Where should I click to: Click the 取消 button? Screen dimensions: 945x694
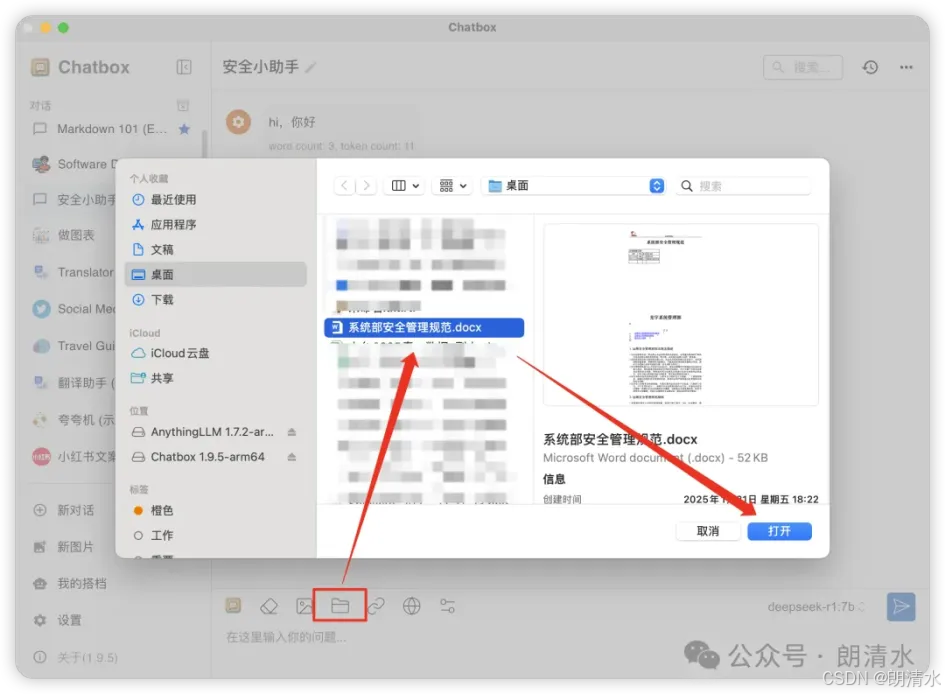pos(708,531)
